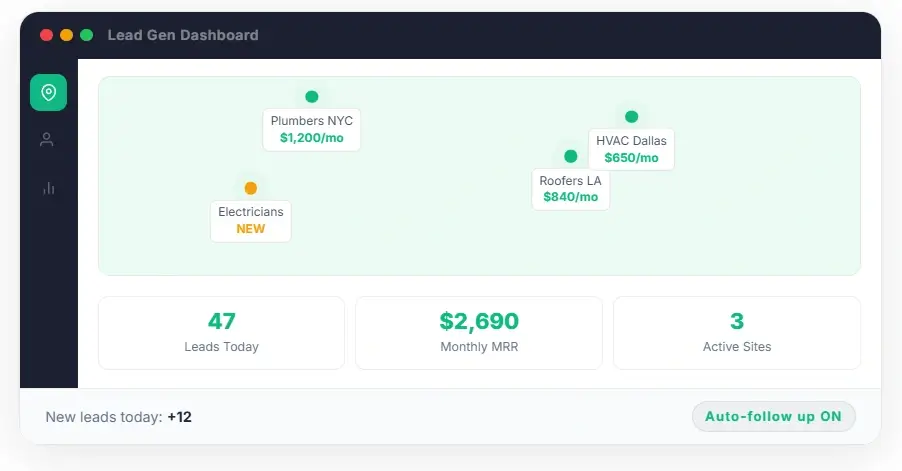Open the $2,690 Monthly MRR card
This screenshot has height=471, width=902.
click(479, 332)
